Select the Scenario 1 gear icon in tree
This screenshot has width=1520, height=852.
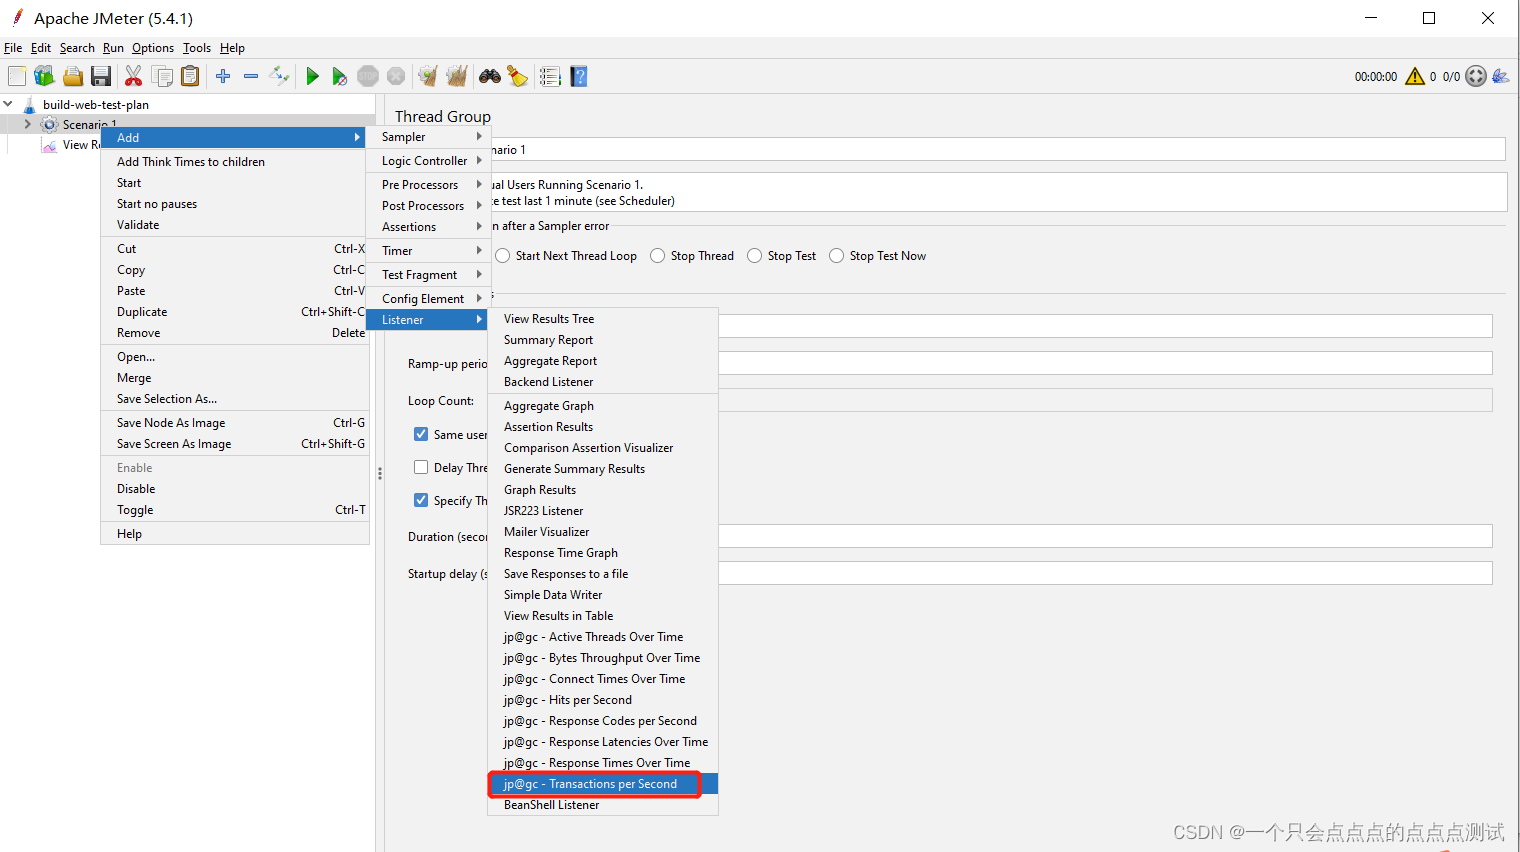pos(50,124)
